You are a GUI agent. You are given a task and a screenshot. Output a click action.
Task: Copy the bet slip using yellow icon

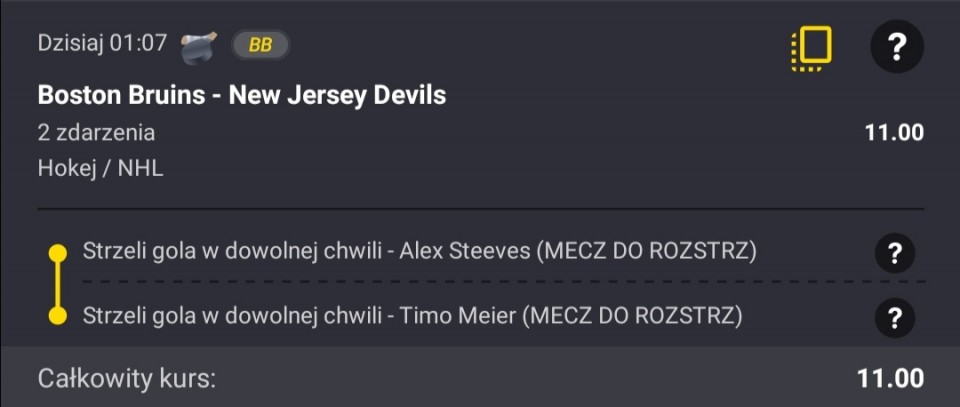[811, 47]
